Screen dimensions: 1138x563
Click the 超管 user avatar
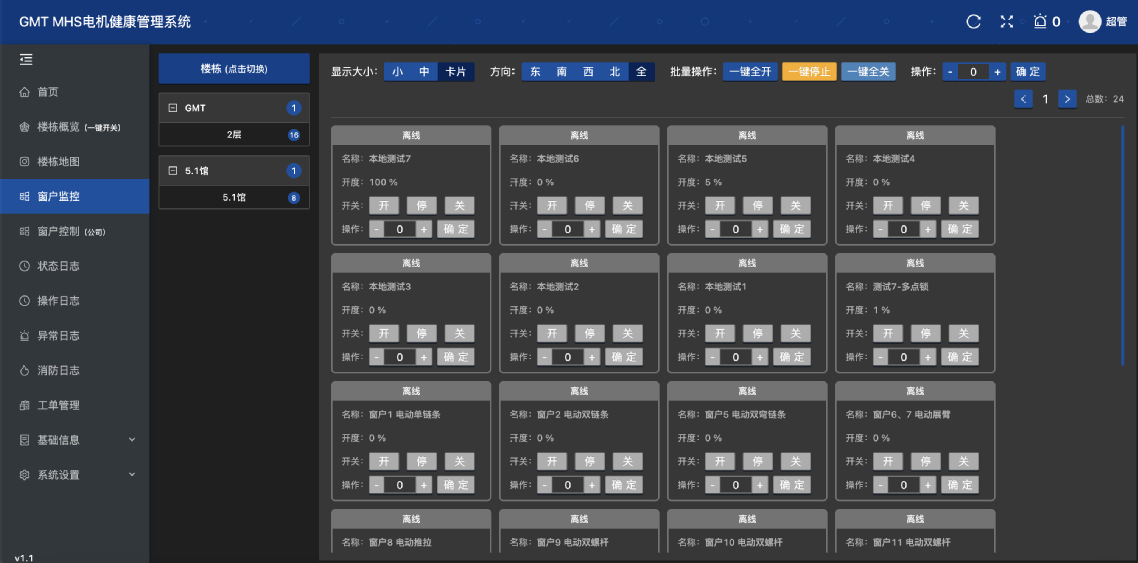(x=1089, y=22)
